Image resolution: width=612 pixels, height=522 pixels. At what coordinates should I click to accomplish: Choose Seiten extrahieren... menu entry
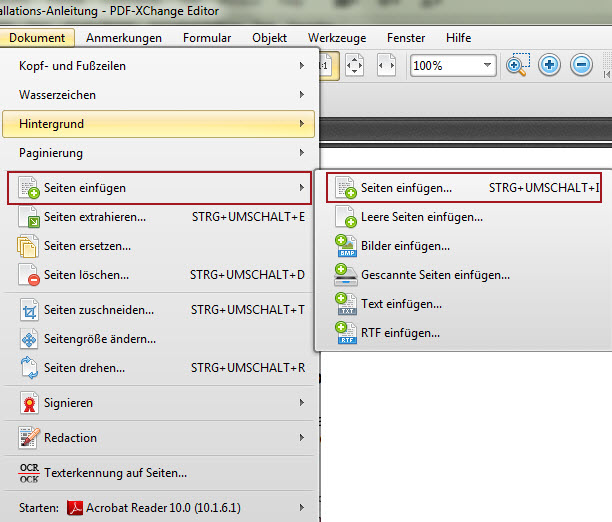click(160, 217)
